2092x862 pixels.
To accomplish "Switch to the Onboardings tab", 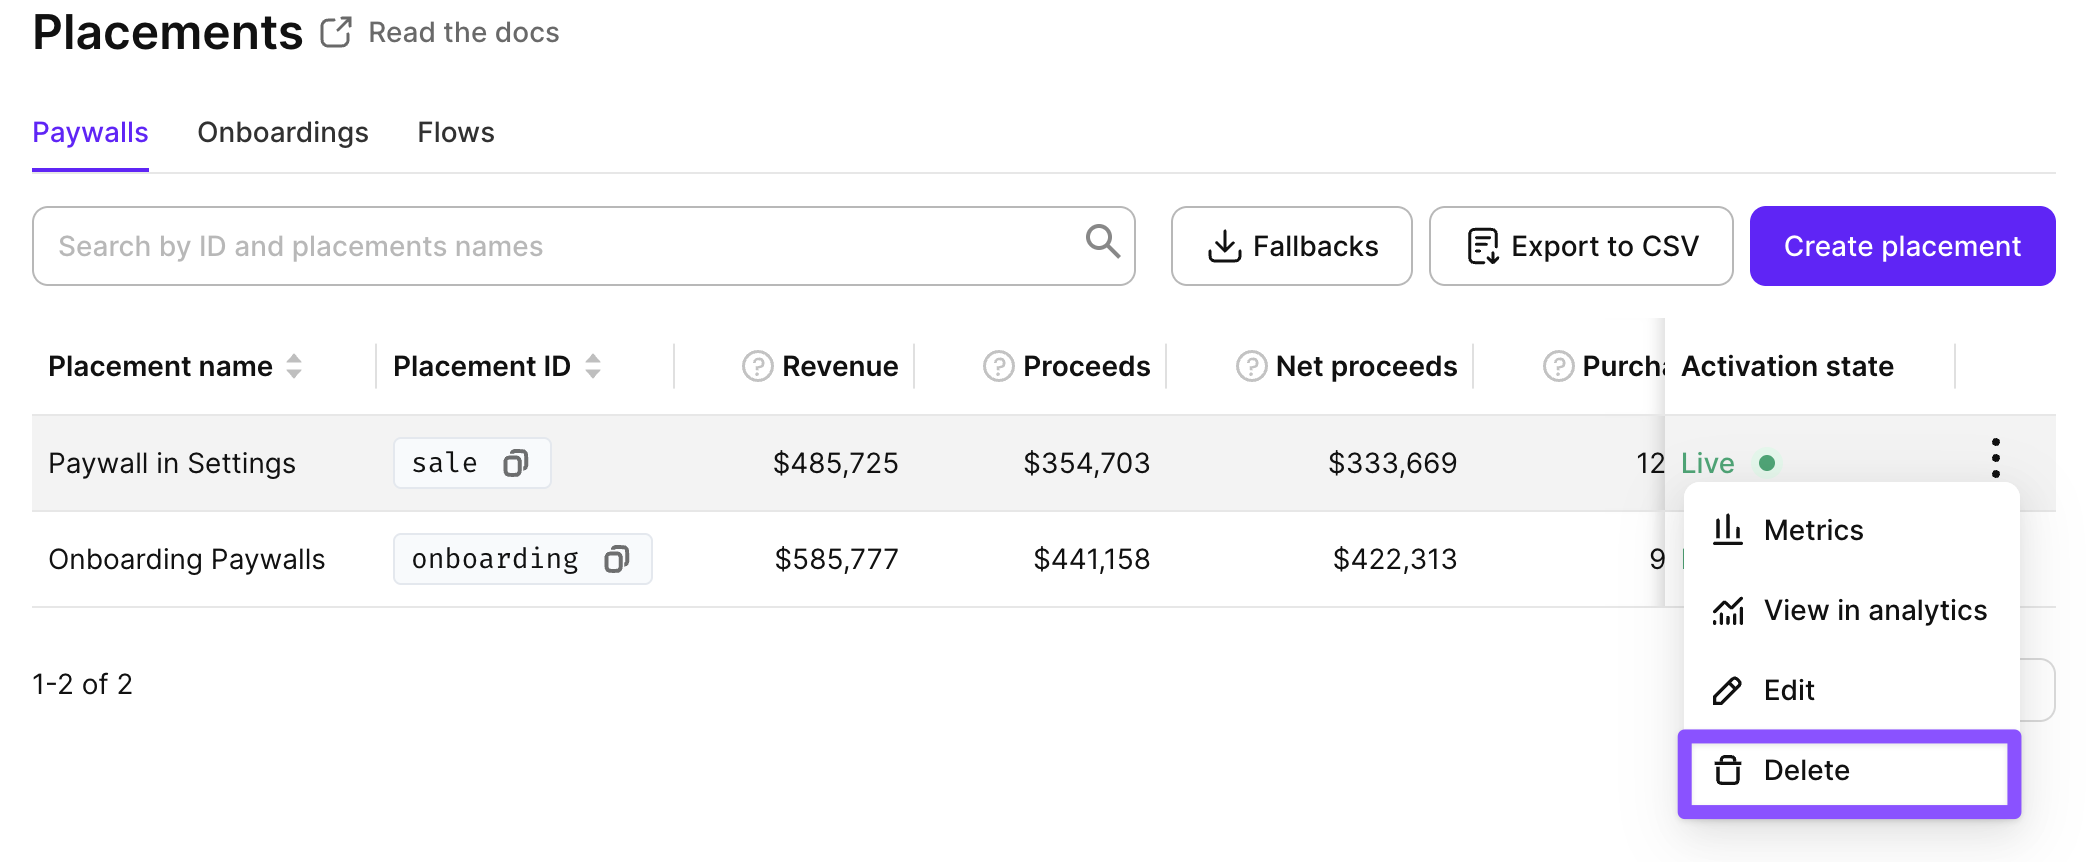I will coord(283,132).
